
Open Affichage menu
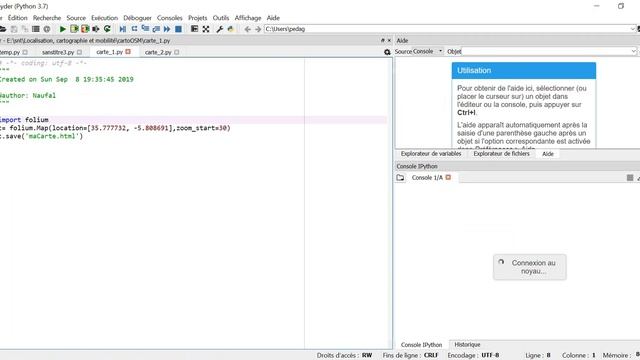coord(248,18)
